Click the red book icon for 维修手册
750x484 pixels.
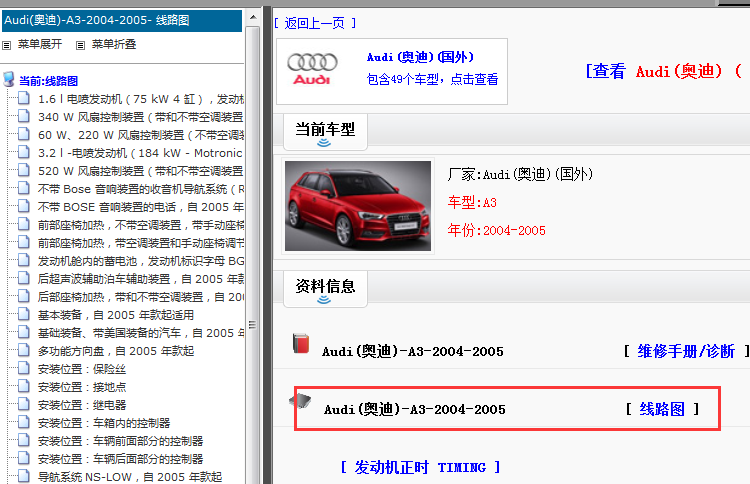301,343
